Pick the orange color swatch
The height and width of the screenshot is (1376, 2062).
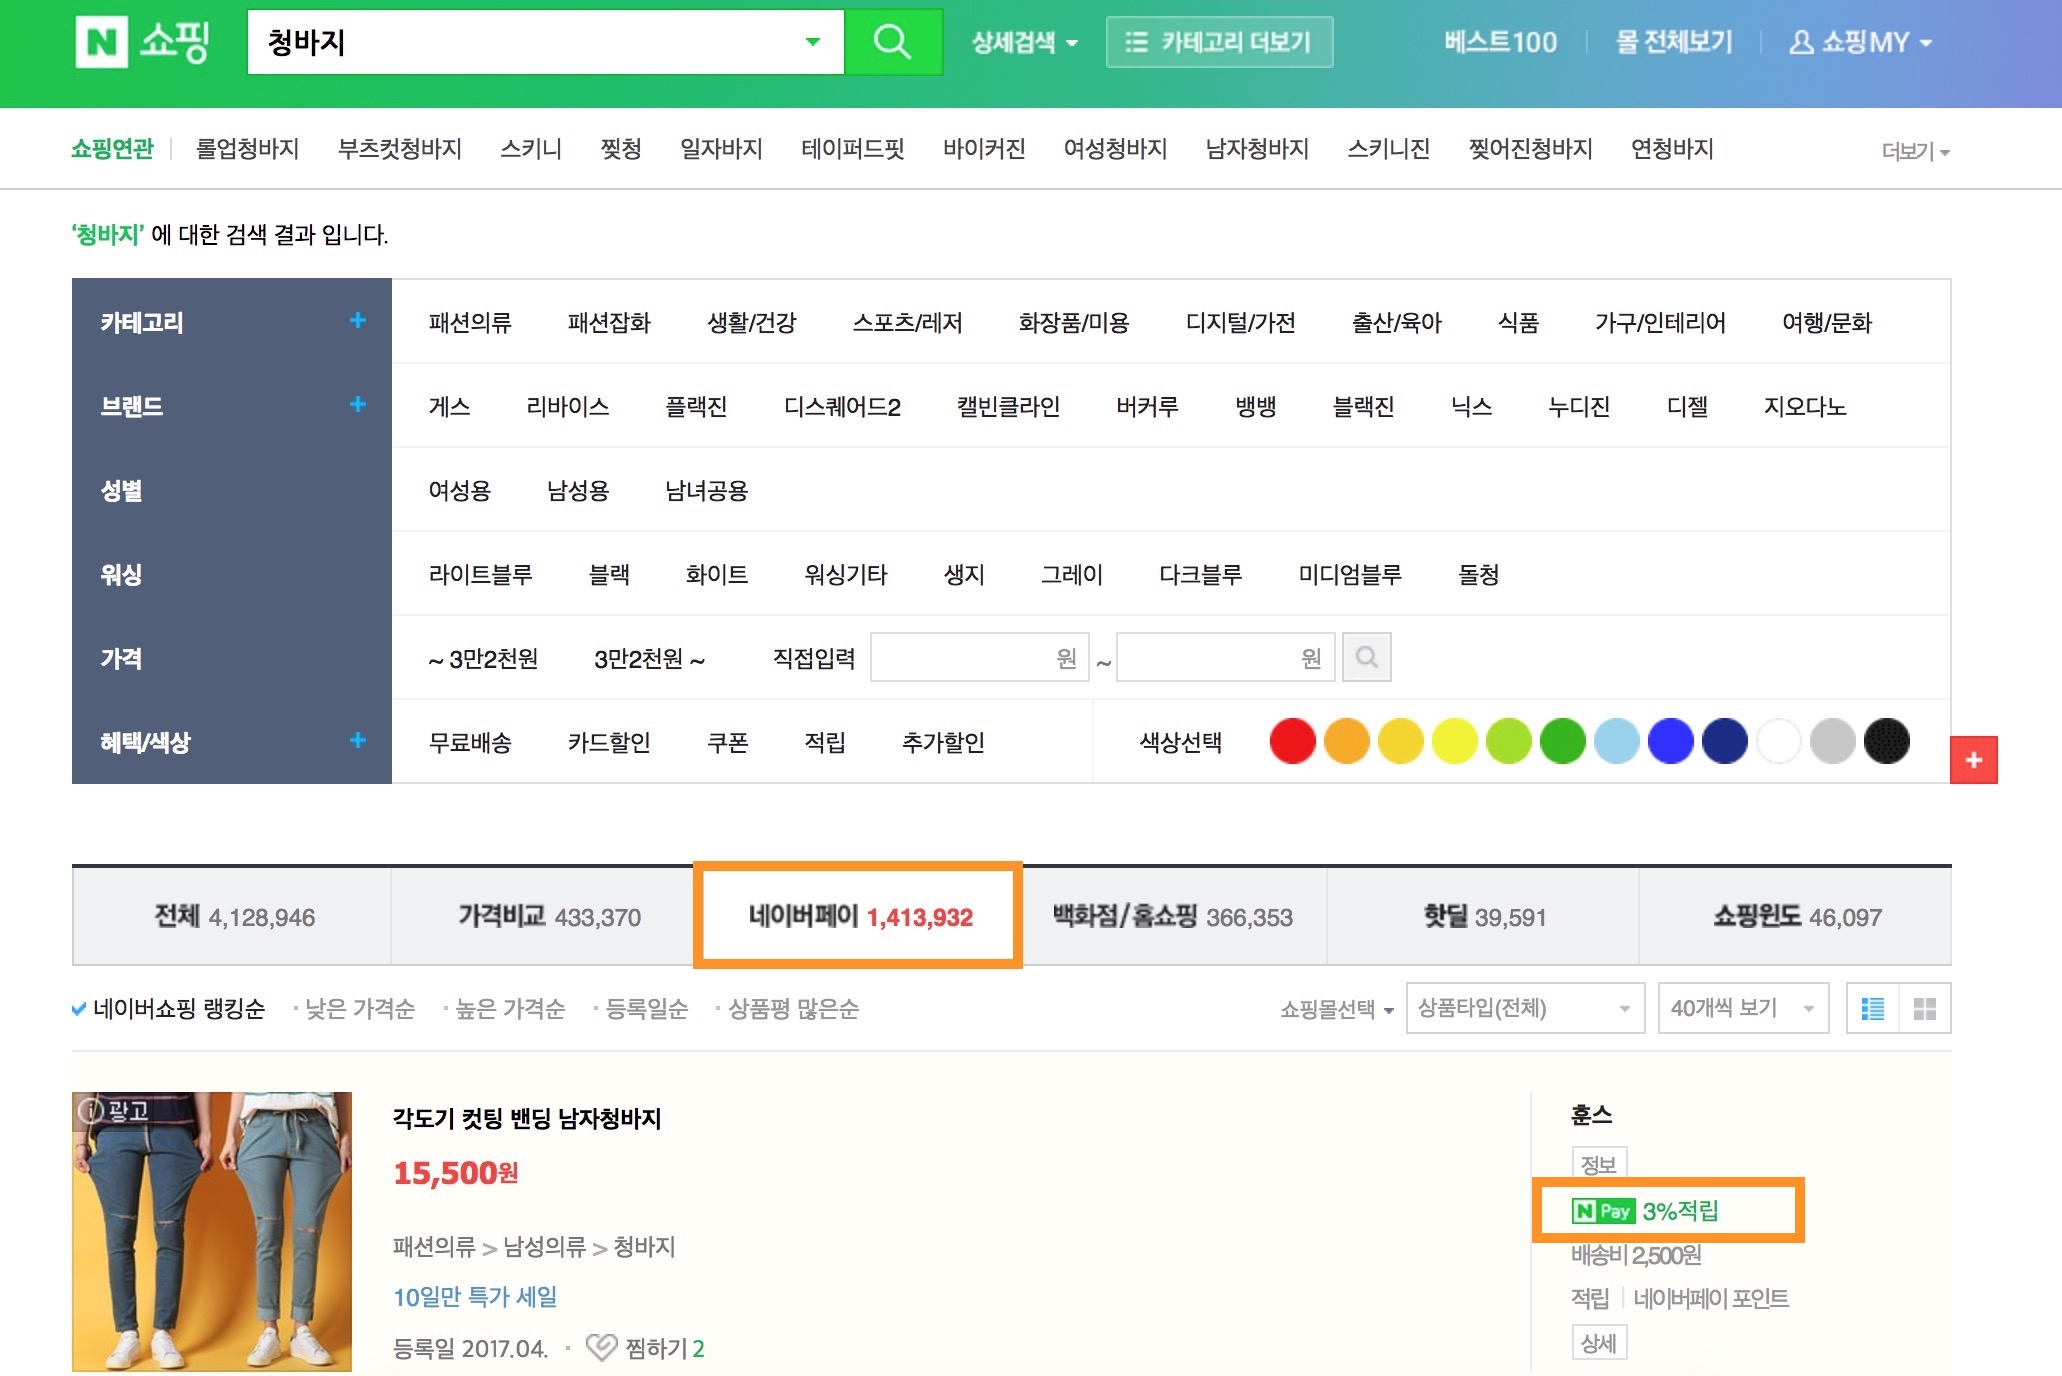click(1347, 741)
